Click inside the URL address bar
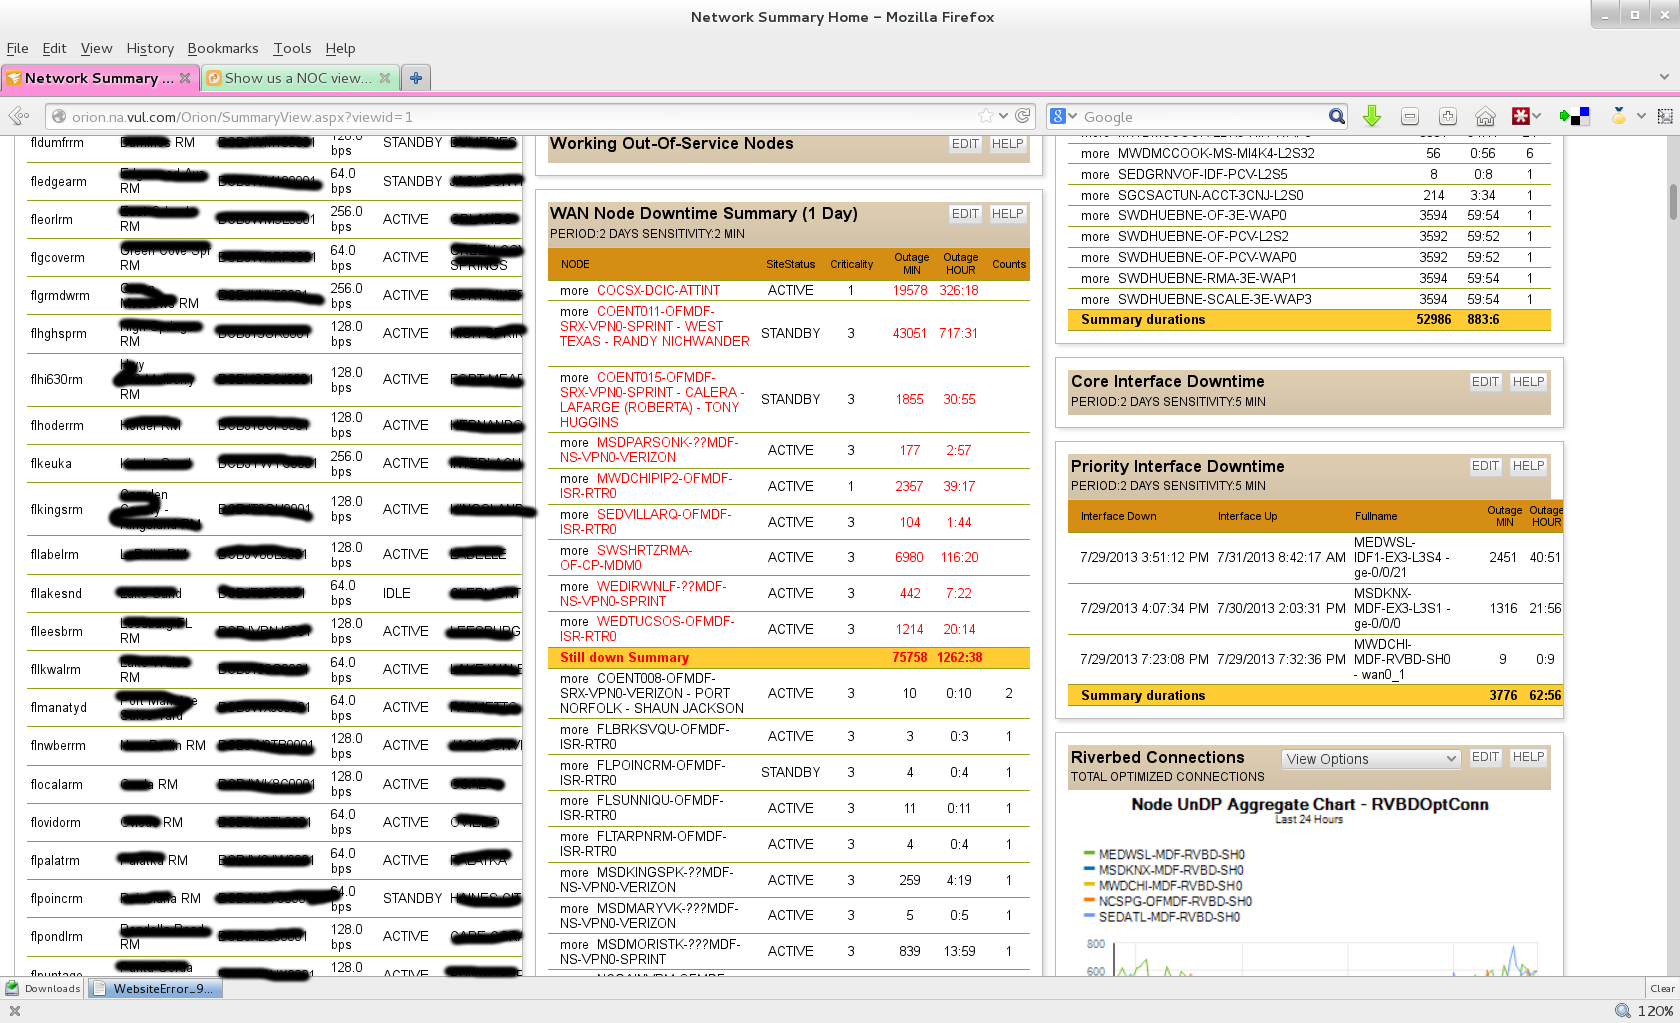This screenshot has height=1023, width=1680. [500, 117]
